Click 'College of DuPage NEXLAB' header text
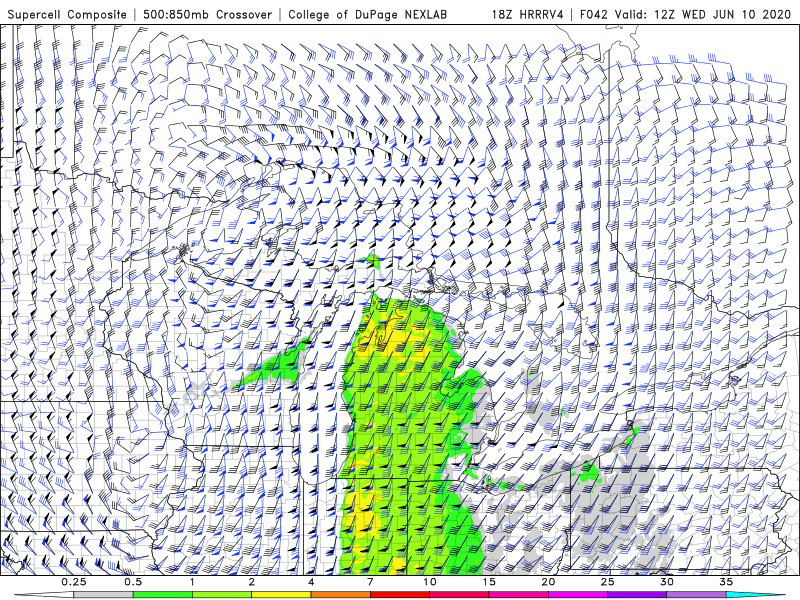The width and height of the screenshot is (800, 600). tap(367, 14)
